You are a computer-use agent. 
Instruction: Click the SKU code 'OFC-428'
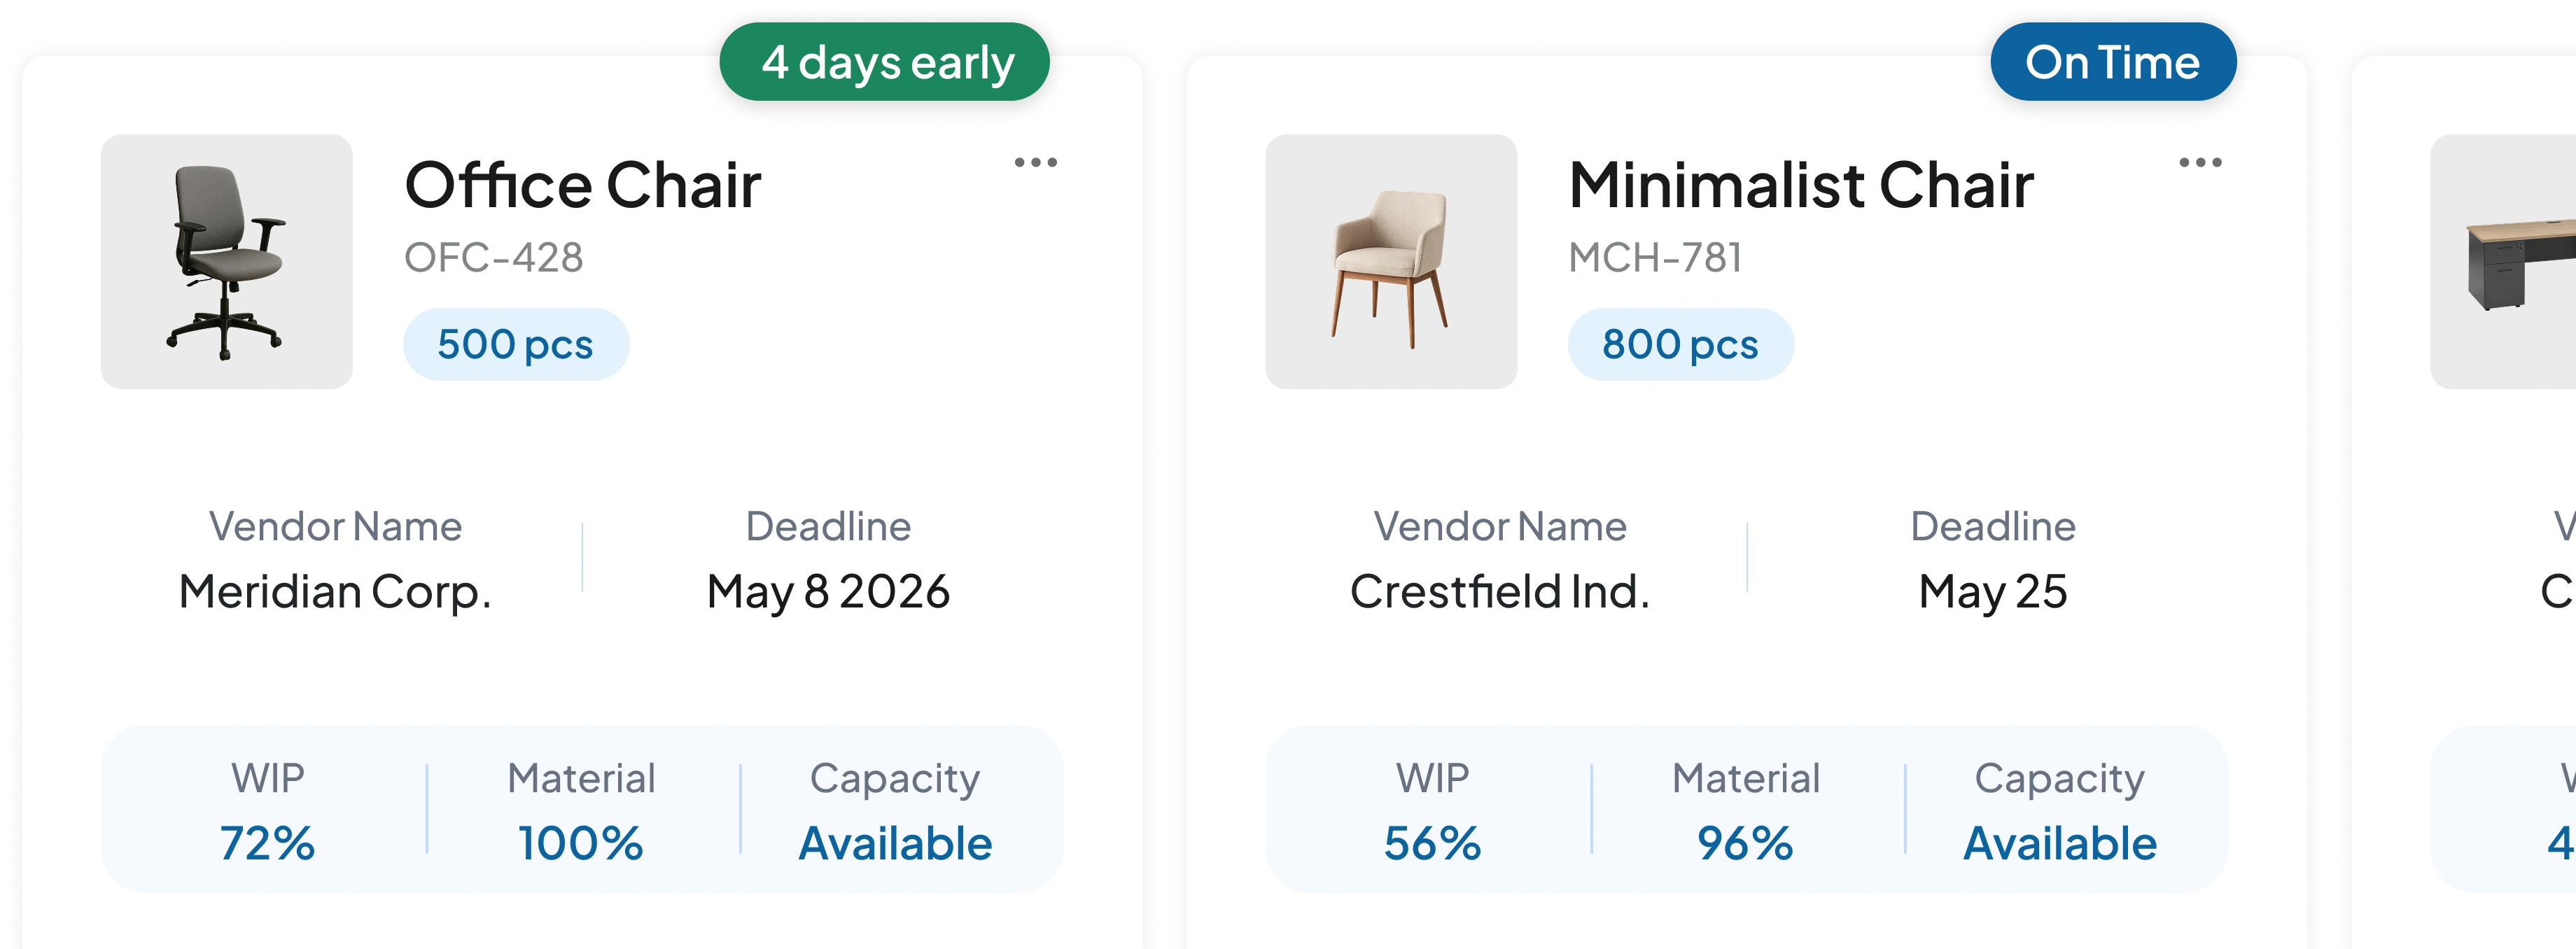[x=494, y=258]
